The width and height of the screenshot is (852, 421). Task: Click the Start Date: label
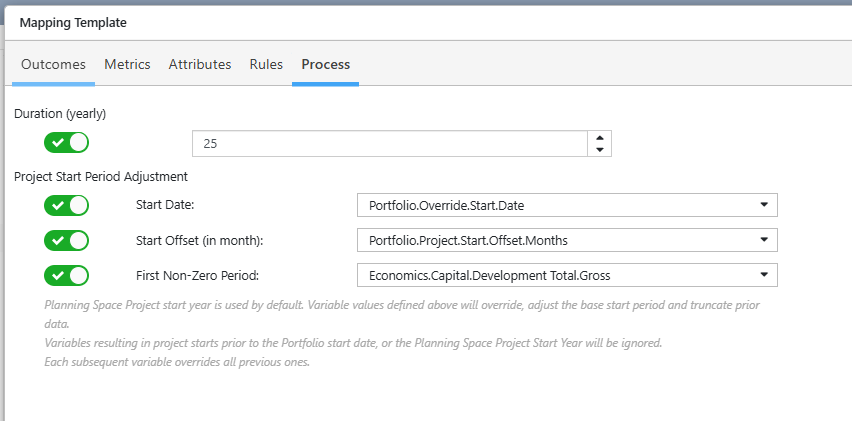(165, 205)
